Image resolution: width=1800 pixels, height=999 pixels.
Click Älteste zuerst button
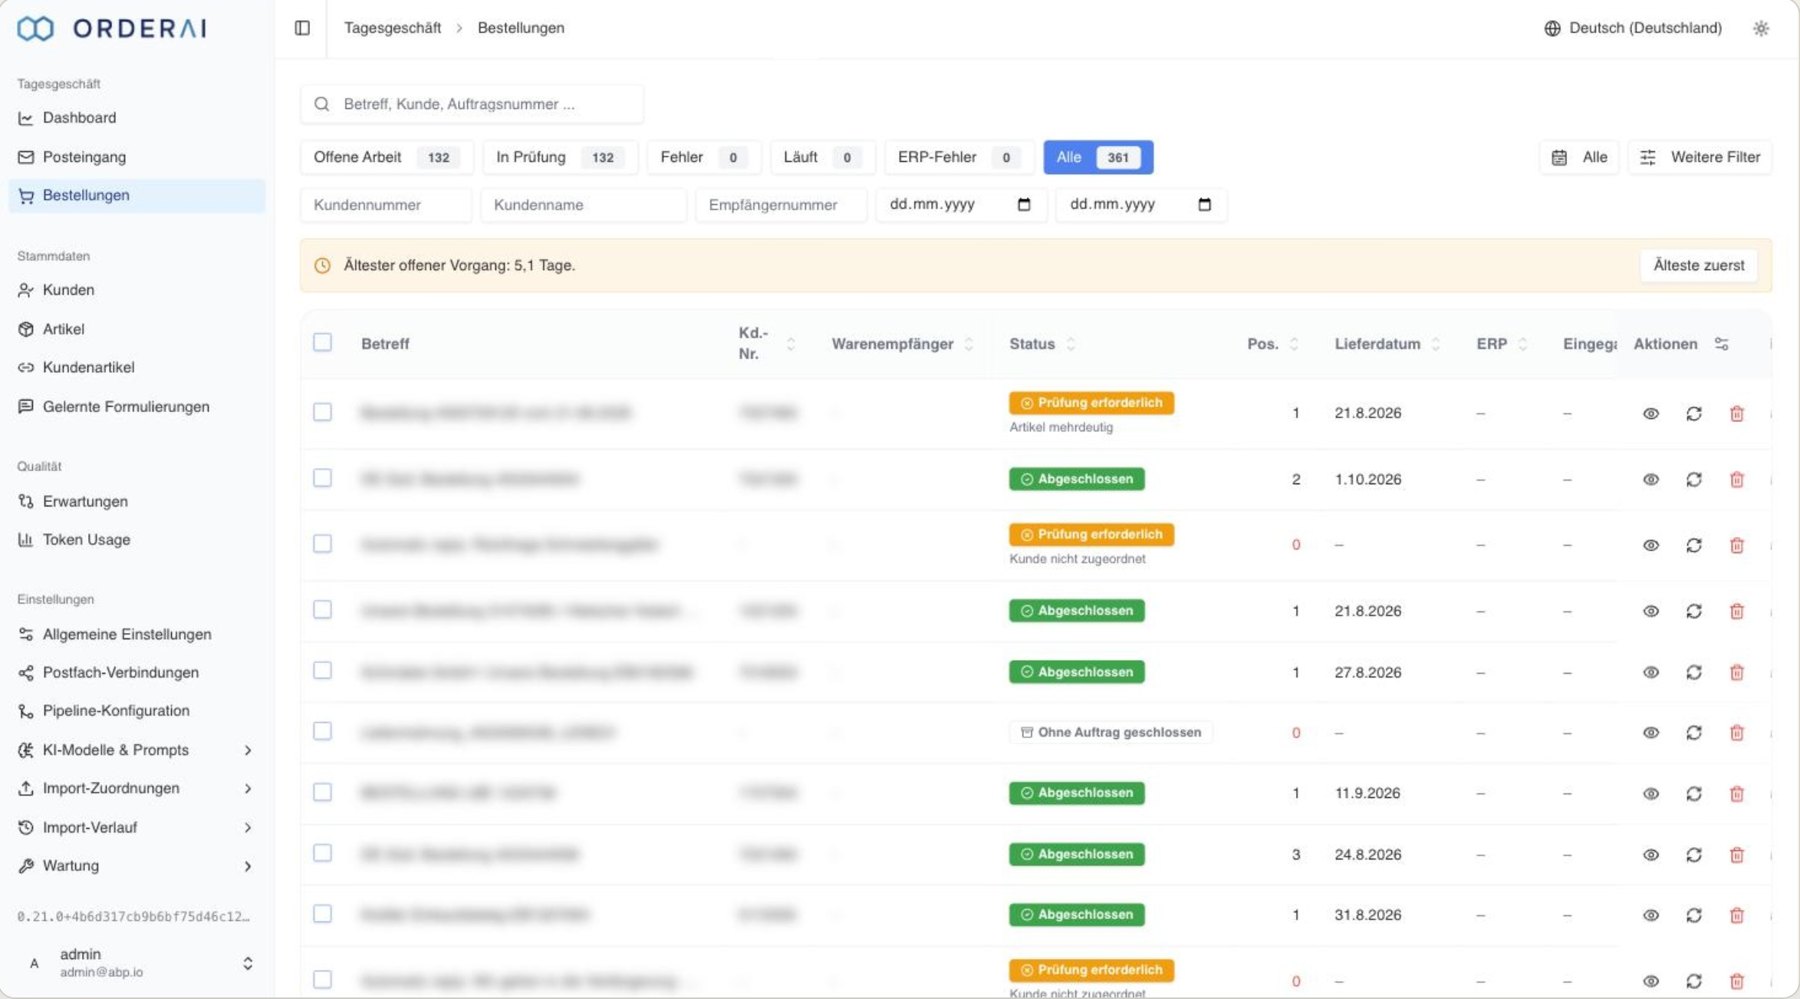click(x=1699, y=265)
